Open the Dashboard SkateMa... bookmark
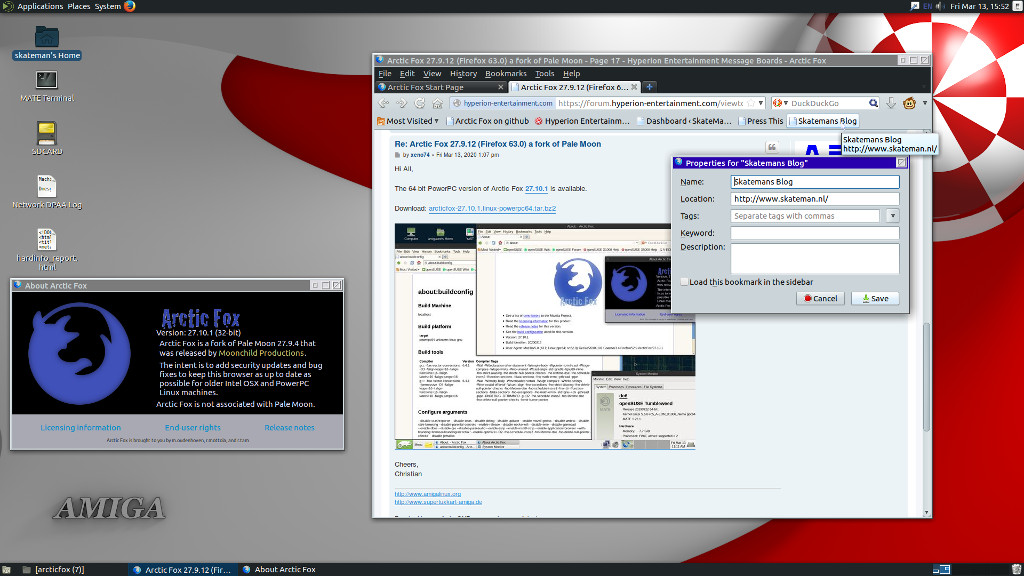 tap(684, 121)
